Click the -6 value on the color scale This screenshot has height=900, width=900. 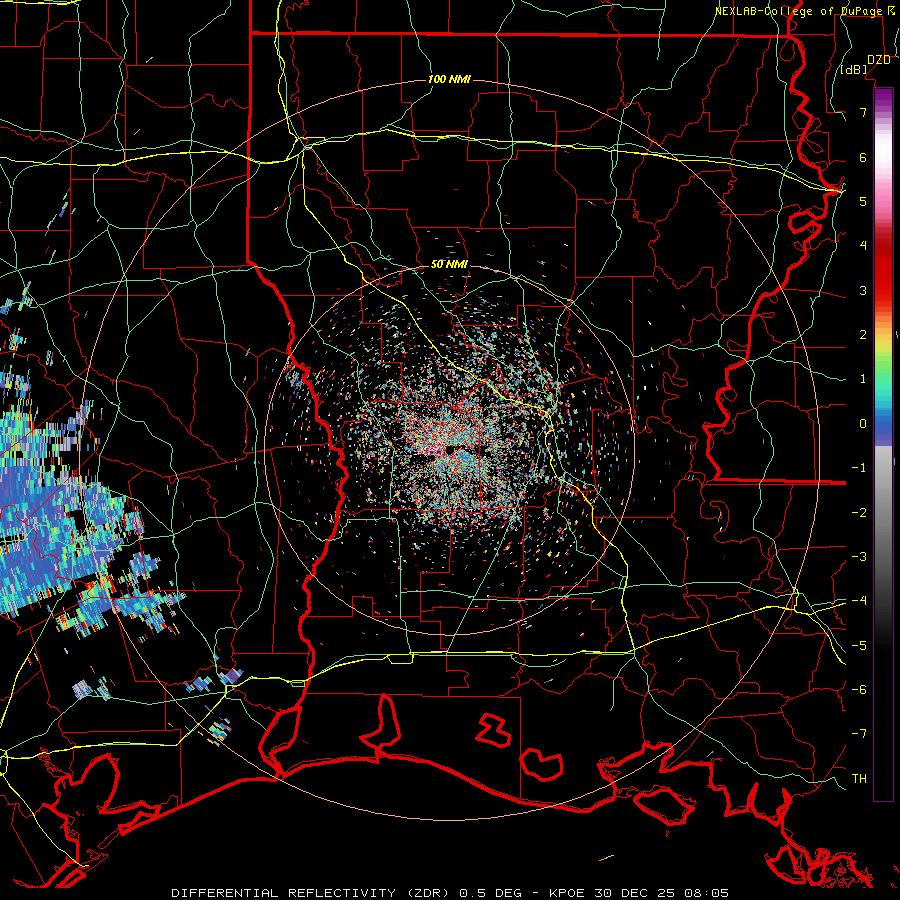pyautogui.click(x=859, y=690)
